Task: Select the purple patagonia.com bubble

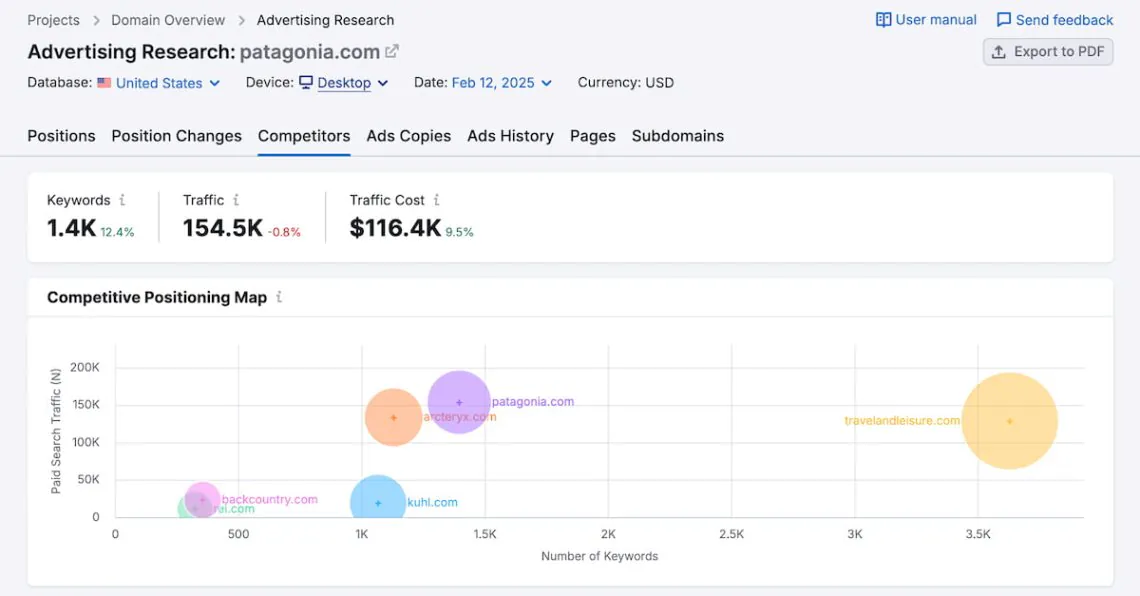Action: (x=459, y=402)
